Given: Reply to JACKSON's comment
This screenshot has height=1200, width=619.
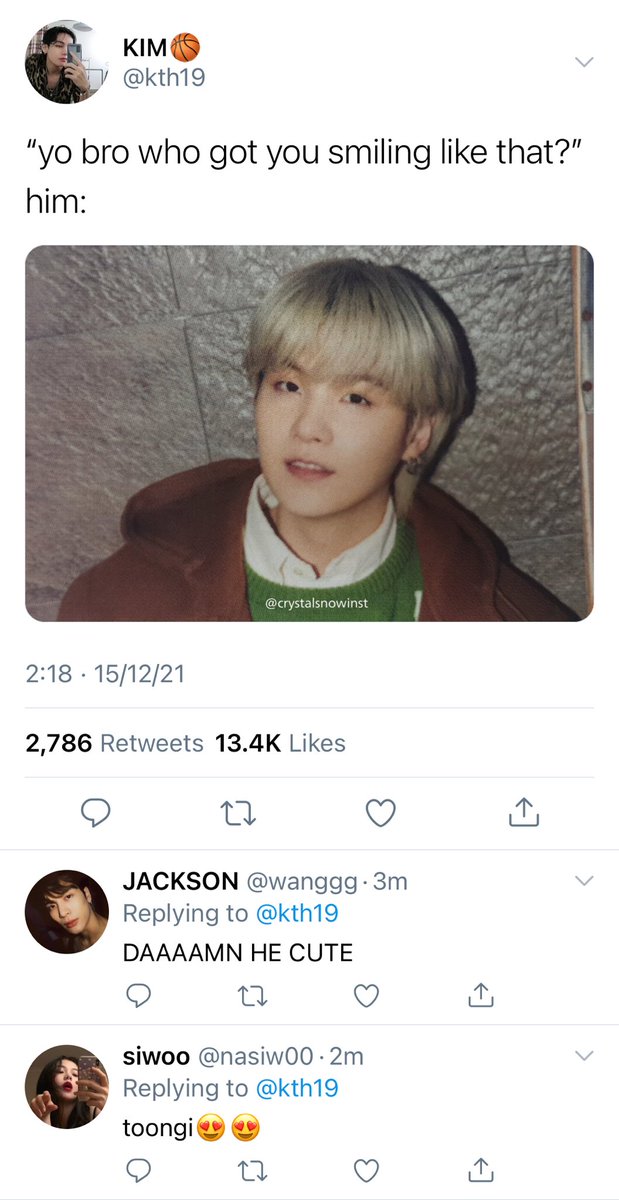Looking at the screenshot, I should click(139, 995).
